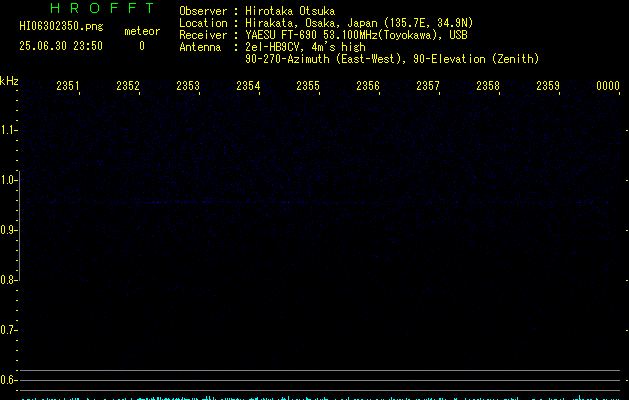The height and width of the screenshot is (400, 629).
Task: Click the 0.6 kHz frequency label
Action: (x=7, y=380)
